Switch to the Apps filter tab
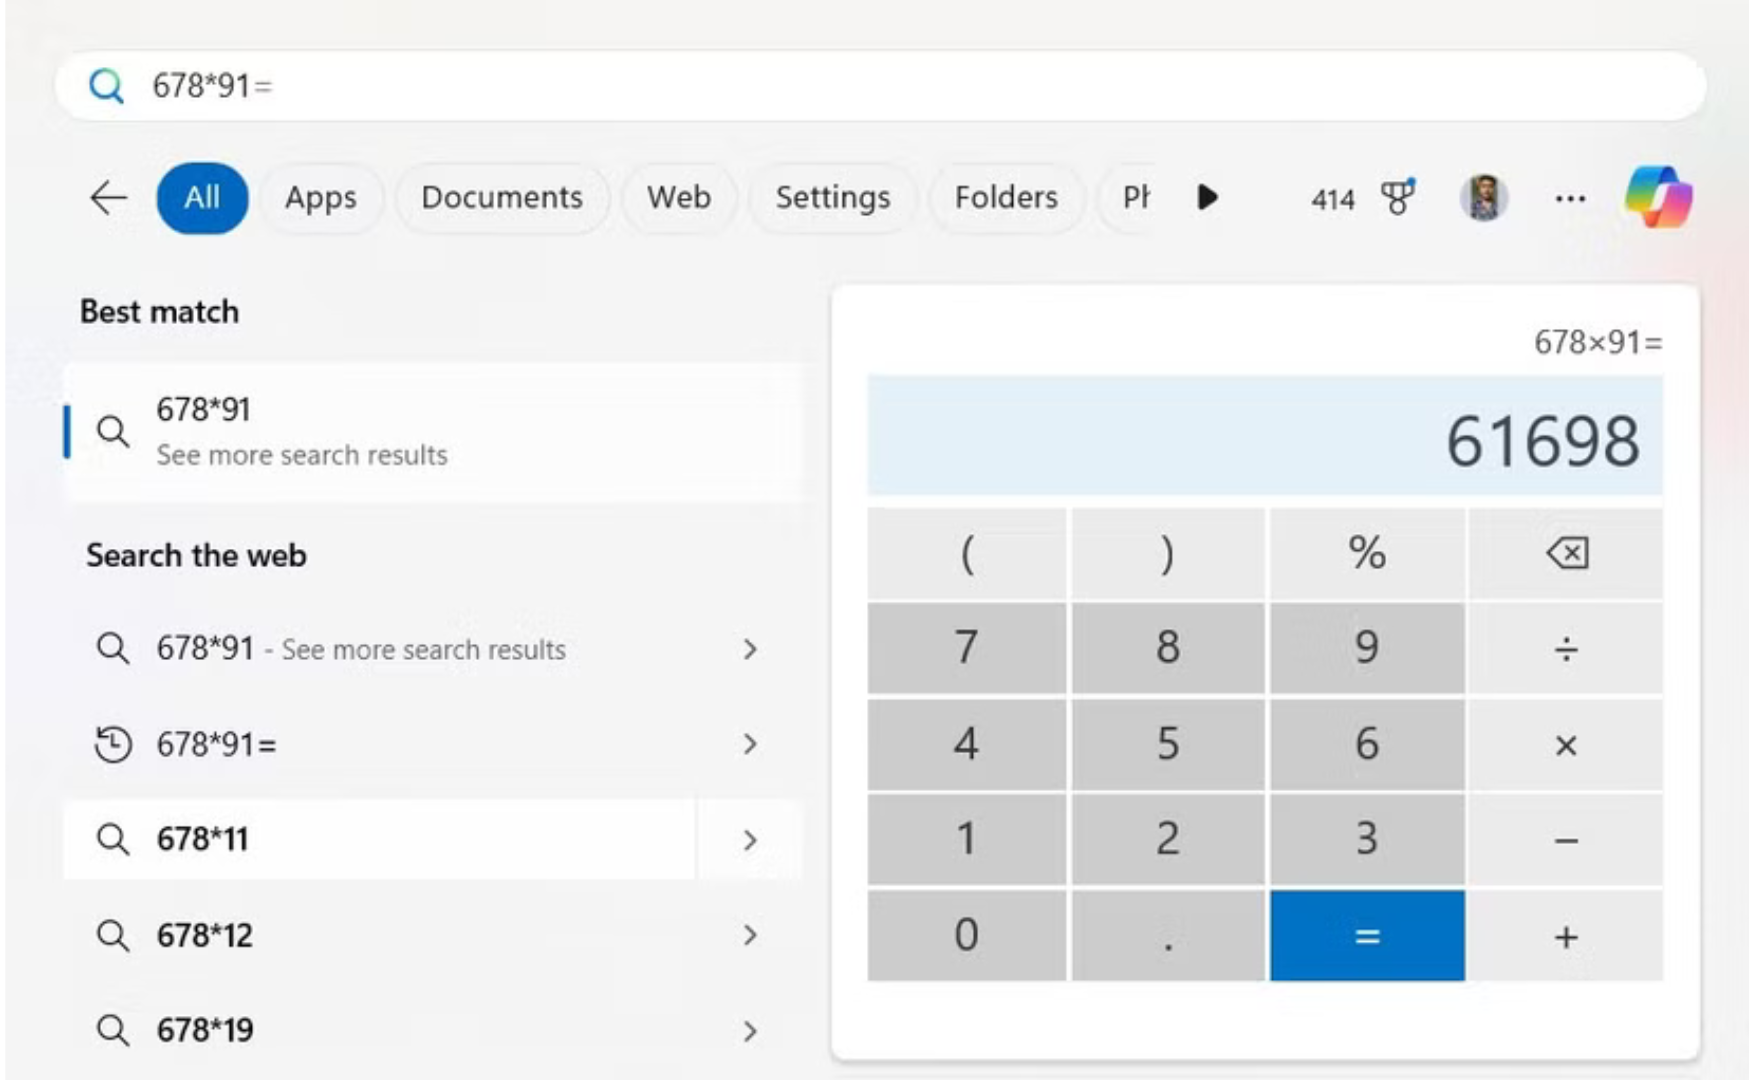This screenshot has width=1750, height=1080. [x=320, y=198]
